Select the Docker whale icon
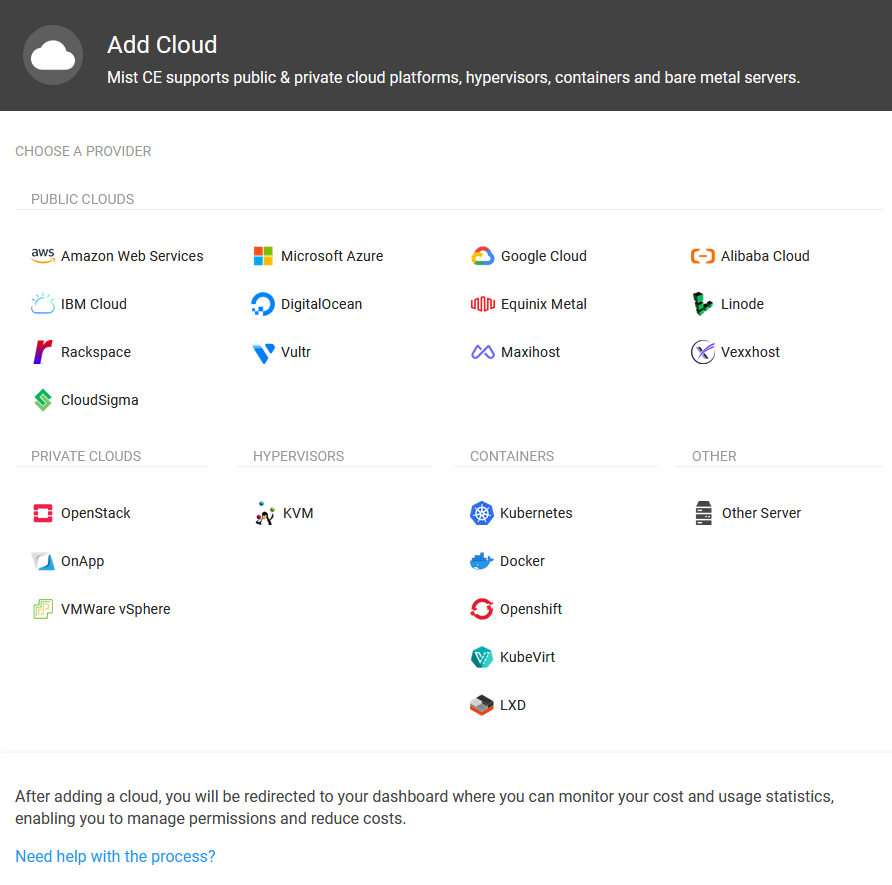This screenshot has width=892, height=885. [482, 561]
